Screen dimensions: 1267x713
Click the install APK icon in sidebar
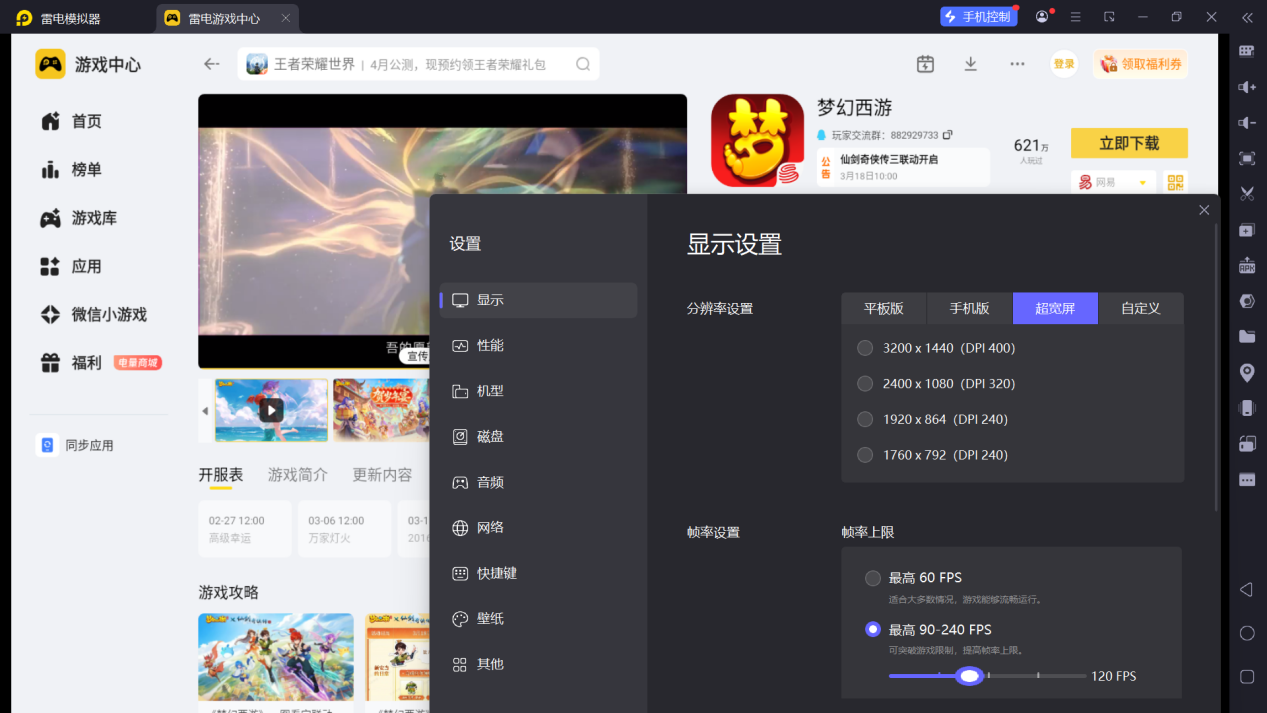[x=1247, y=266]
